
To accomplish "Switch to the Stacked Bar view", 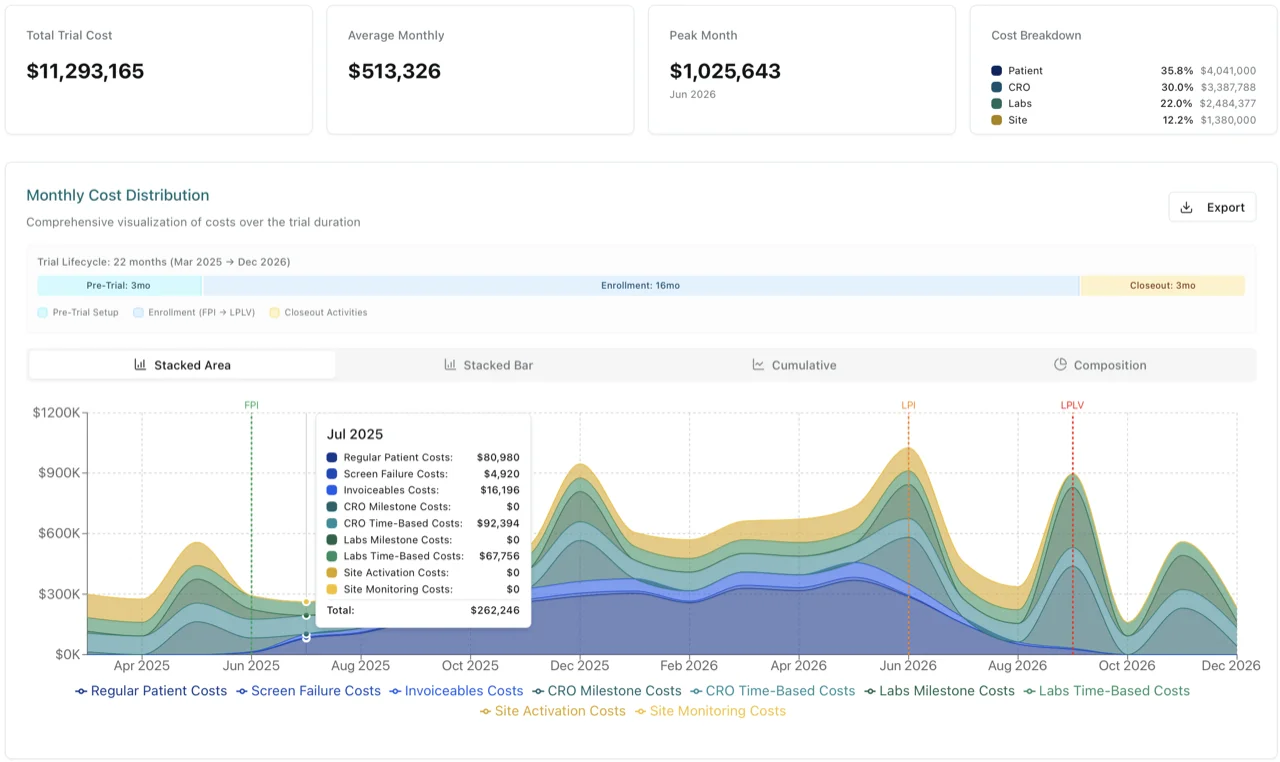I will (488, 364).
